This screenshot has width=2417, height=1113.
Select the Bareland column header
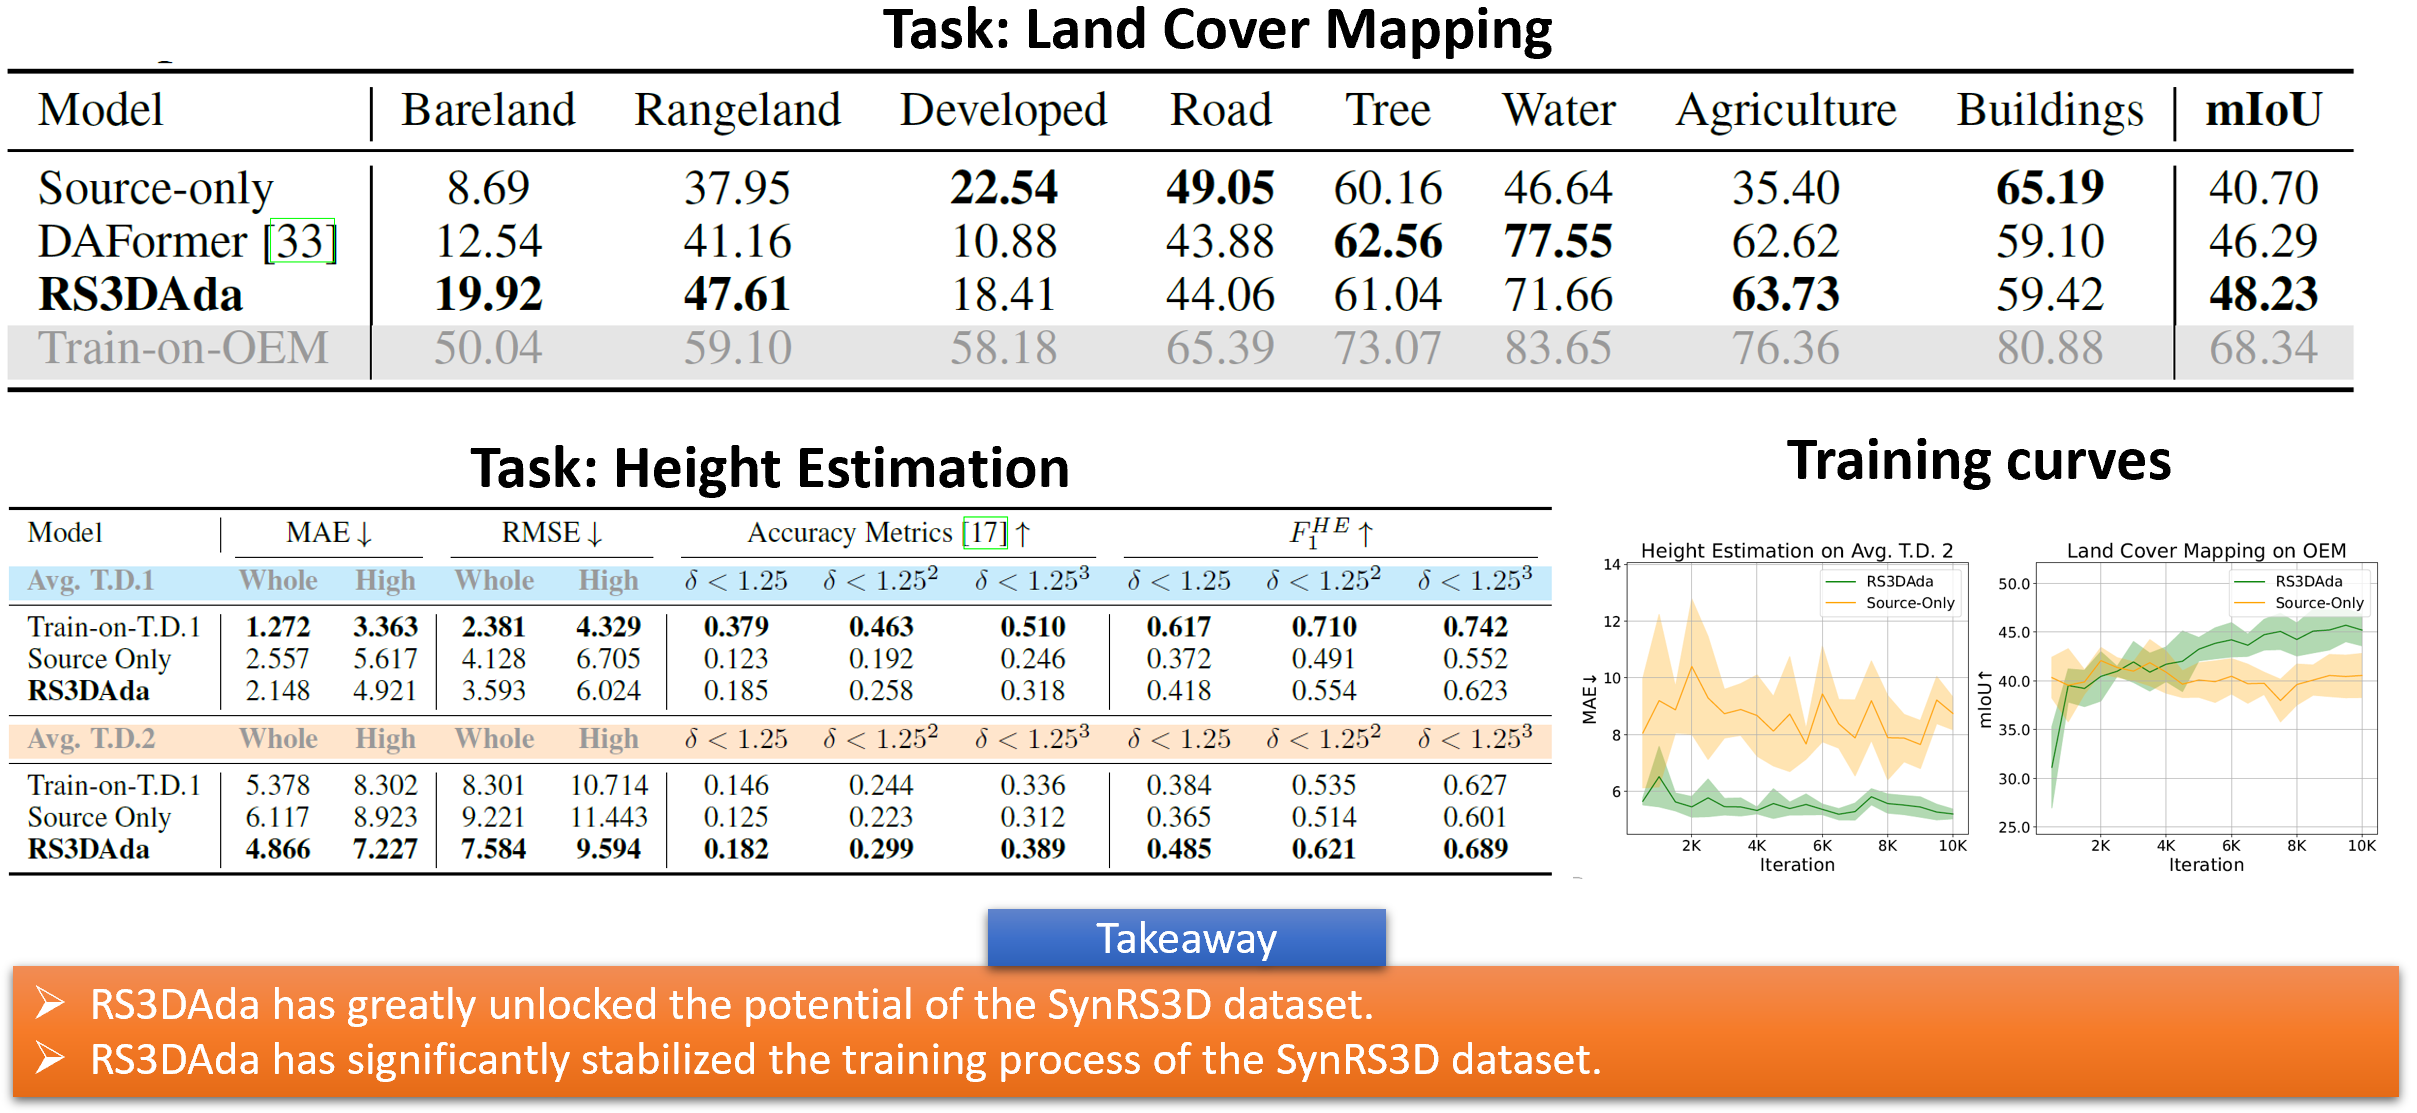click(x=488, y=109)
